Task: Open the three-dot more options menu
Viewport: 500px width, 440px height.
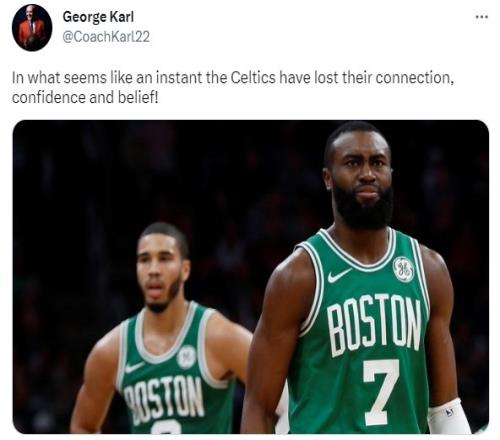Action: [x=481, y=17]
